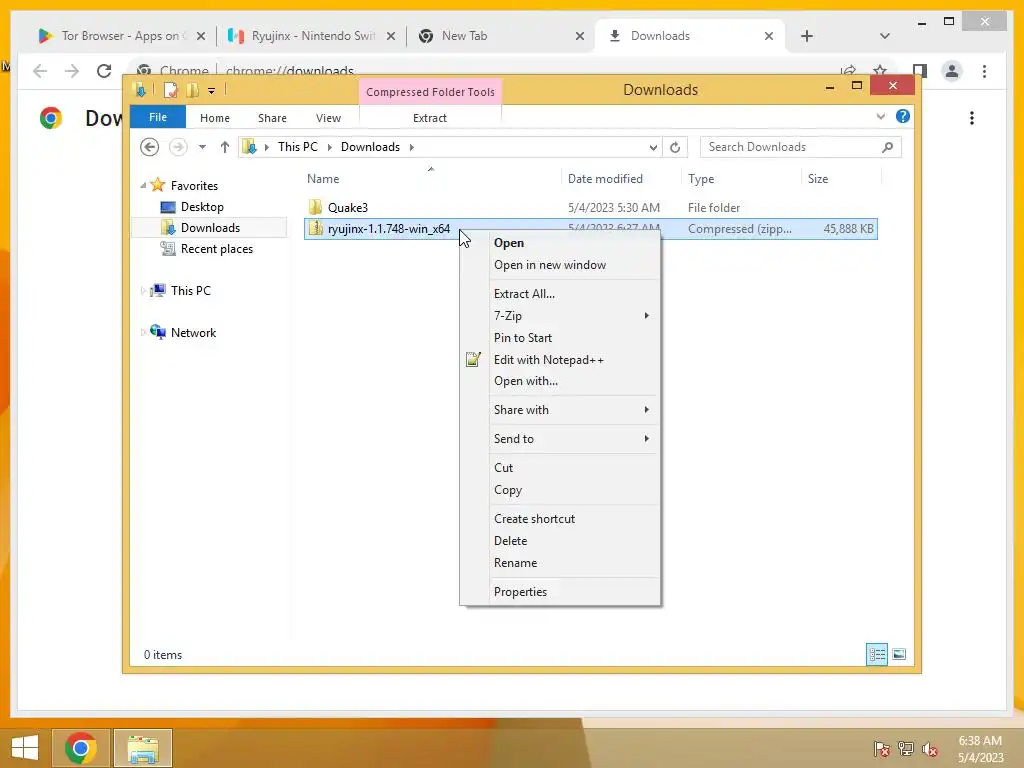Image resolution: width=1024 pixels, height=768 pixels.
Task: Click the New folder quick access icon
Action: pyautogui.click(x=192, y=90)
